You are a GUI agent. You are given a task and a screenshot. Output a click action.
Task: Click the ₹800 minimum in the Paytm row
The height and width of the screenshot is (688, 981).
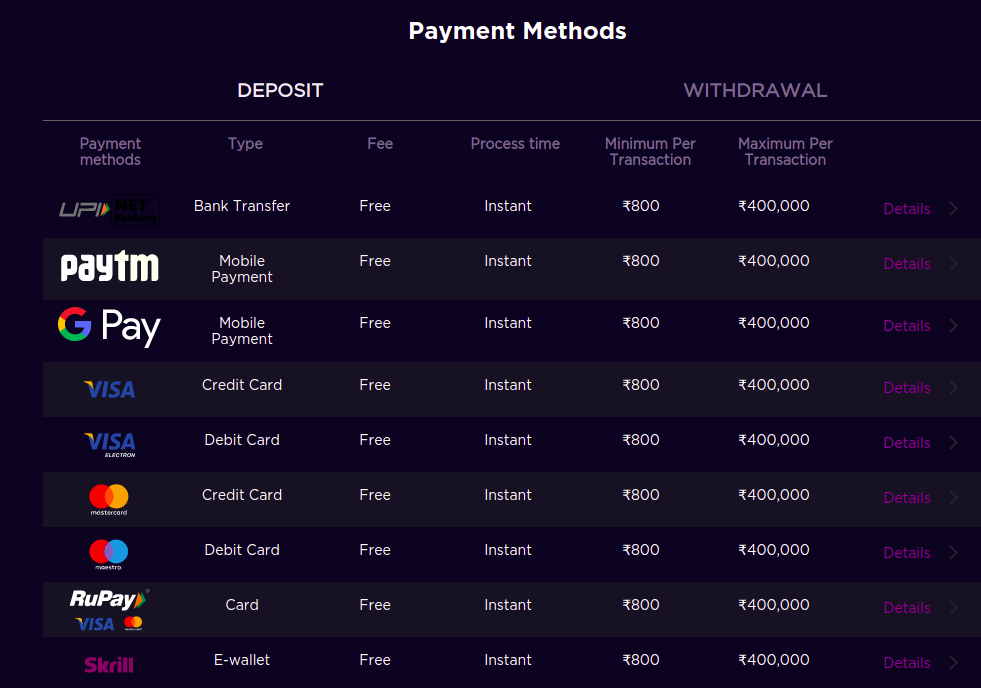tap(641, 261)
